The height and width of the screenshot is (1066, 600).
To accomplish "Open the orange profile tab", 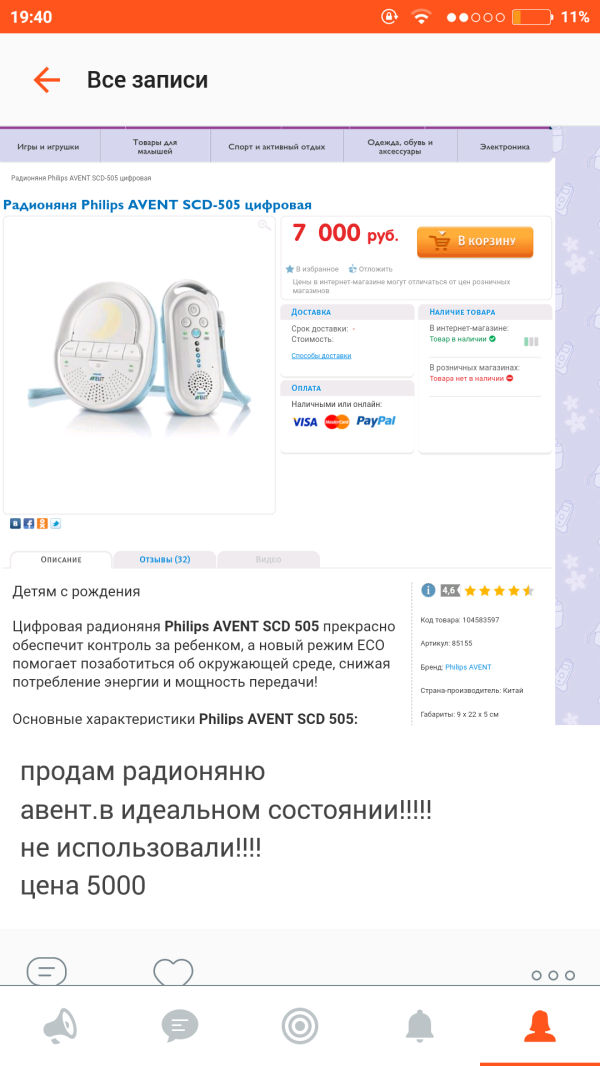I will (x=540, y=1026).
